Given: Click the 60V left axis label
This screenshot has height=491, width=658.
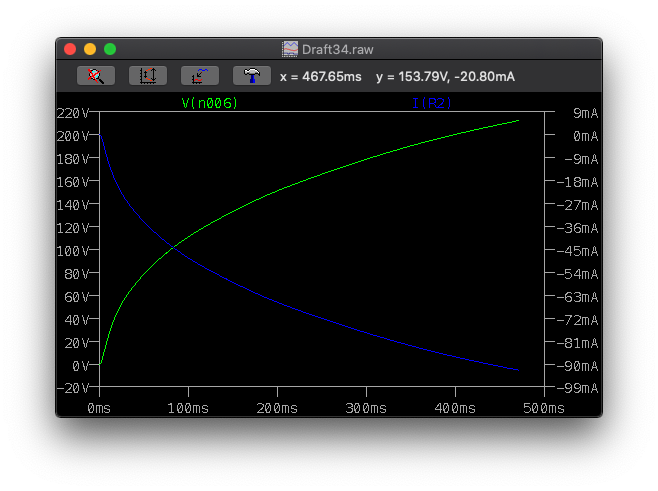Looking at the screenshot, I should tap(77, 297).
